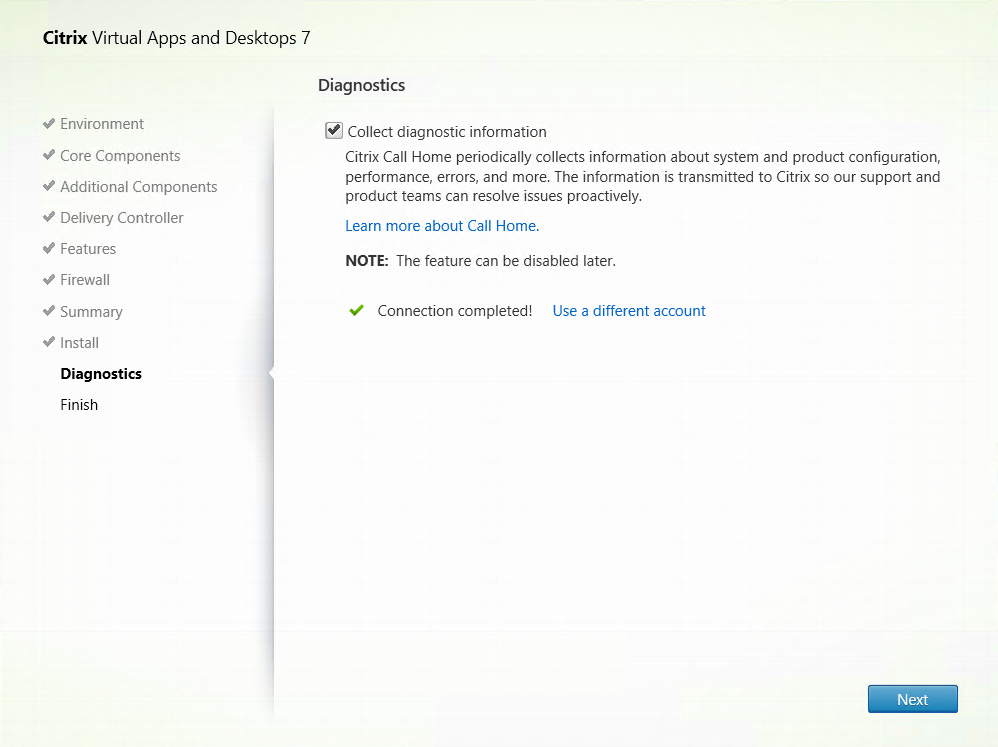Click the Delivery Controller step label
This screenshot has height=747, width=998.
coord(122,218)
